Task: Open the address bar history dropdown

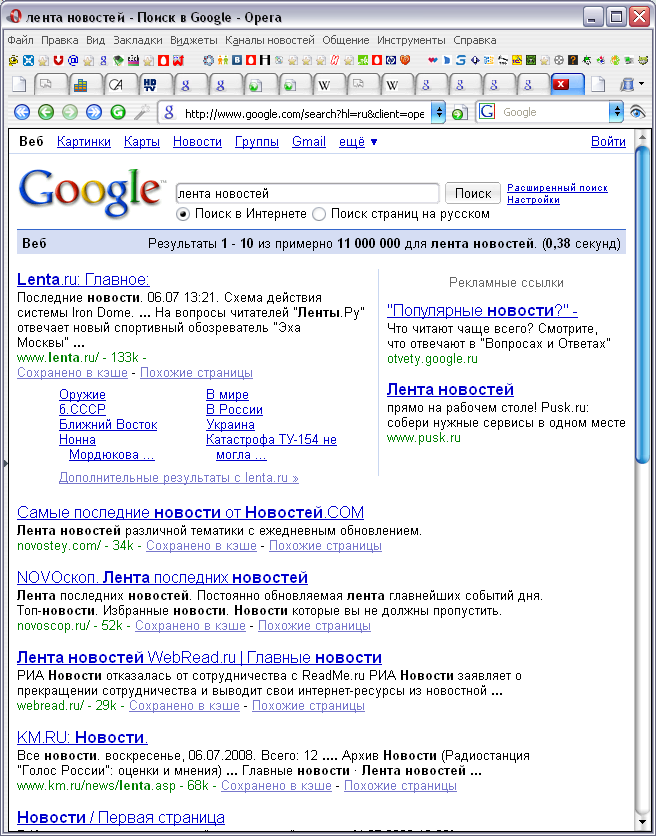Action: 437,112
